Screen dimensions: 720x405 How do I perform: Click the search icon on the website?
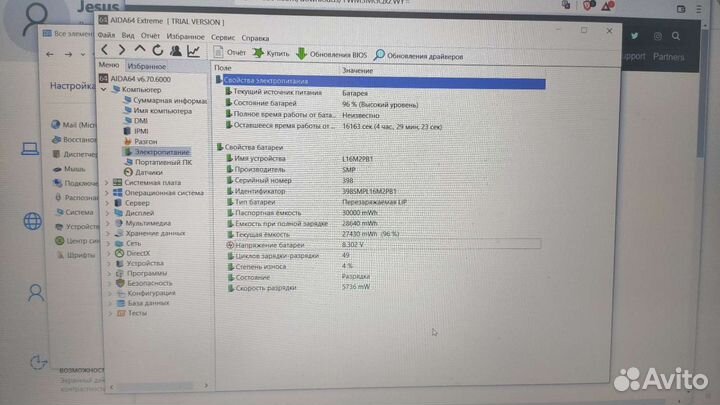coord(676,36)
